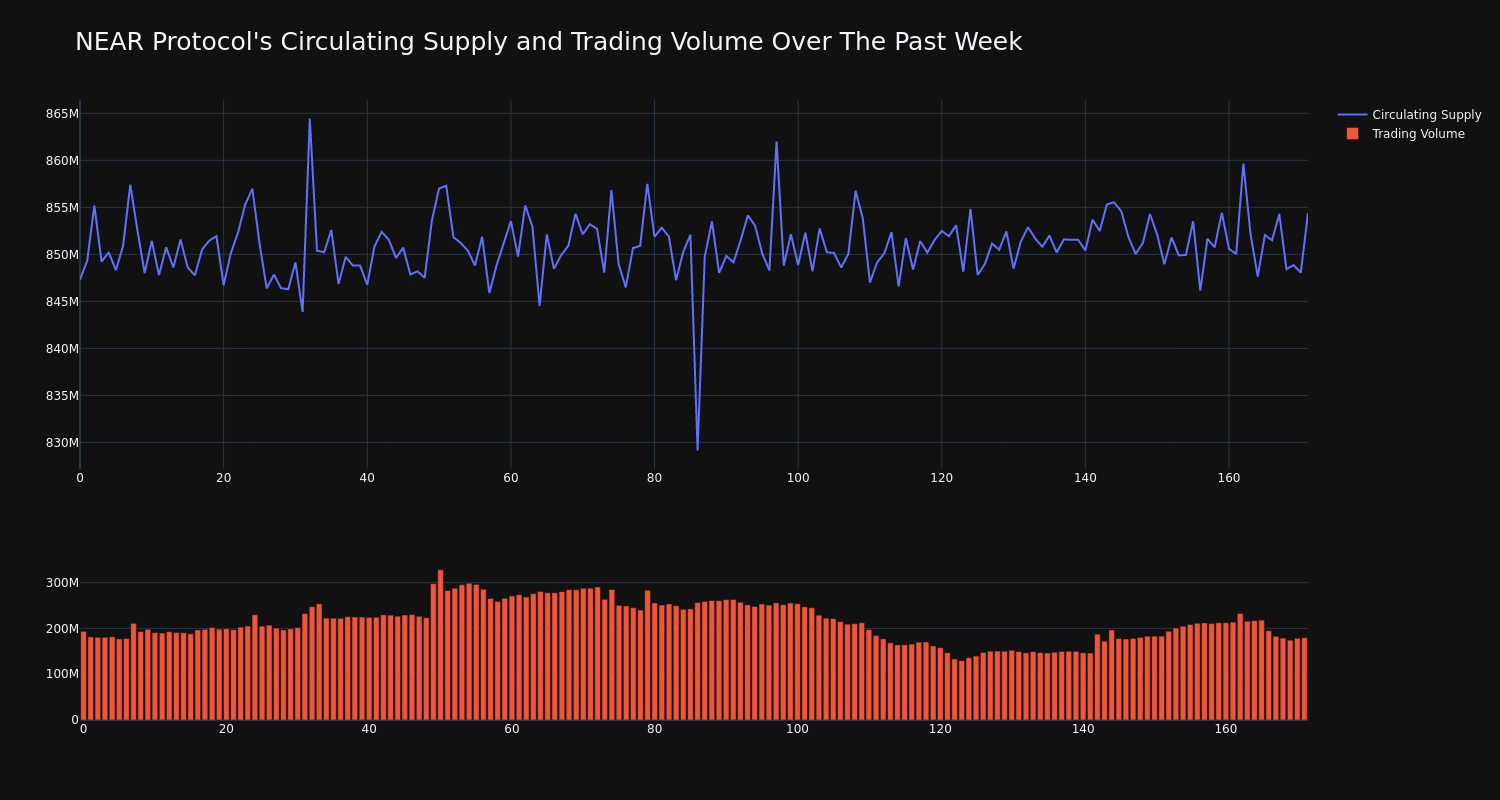Click the 120 tick on supply x-axis

click(x=941, y=479)
